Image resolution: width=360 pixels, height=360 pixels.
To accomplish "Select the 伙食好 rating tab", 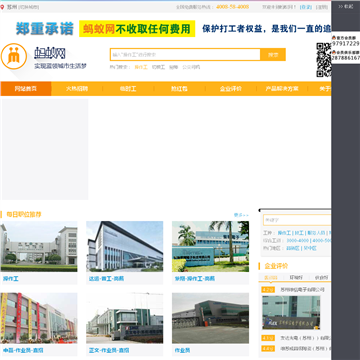I will [321, 277].
